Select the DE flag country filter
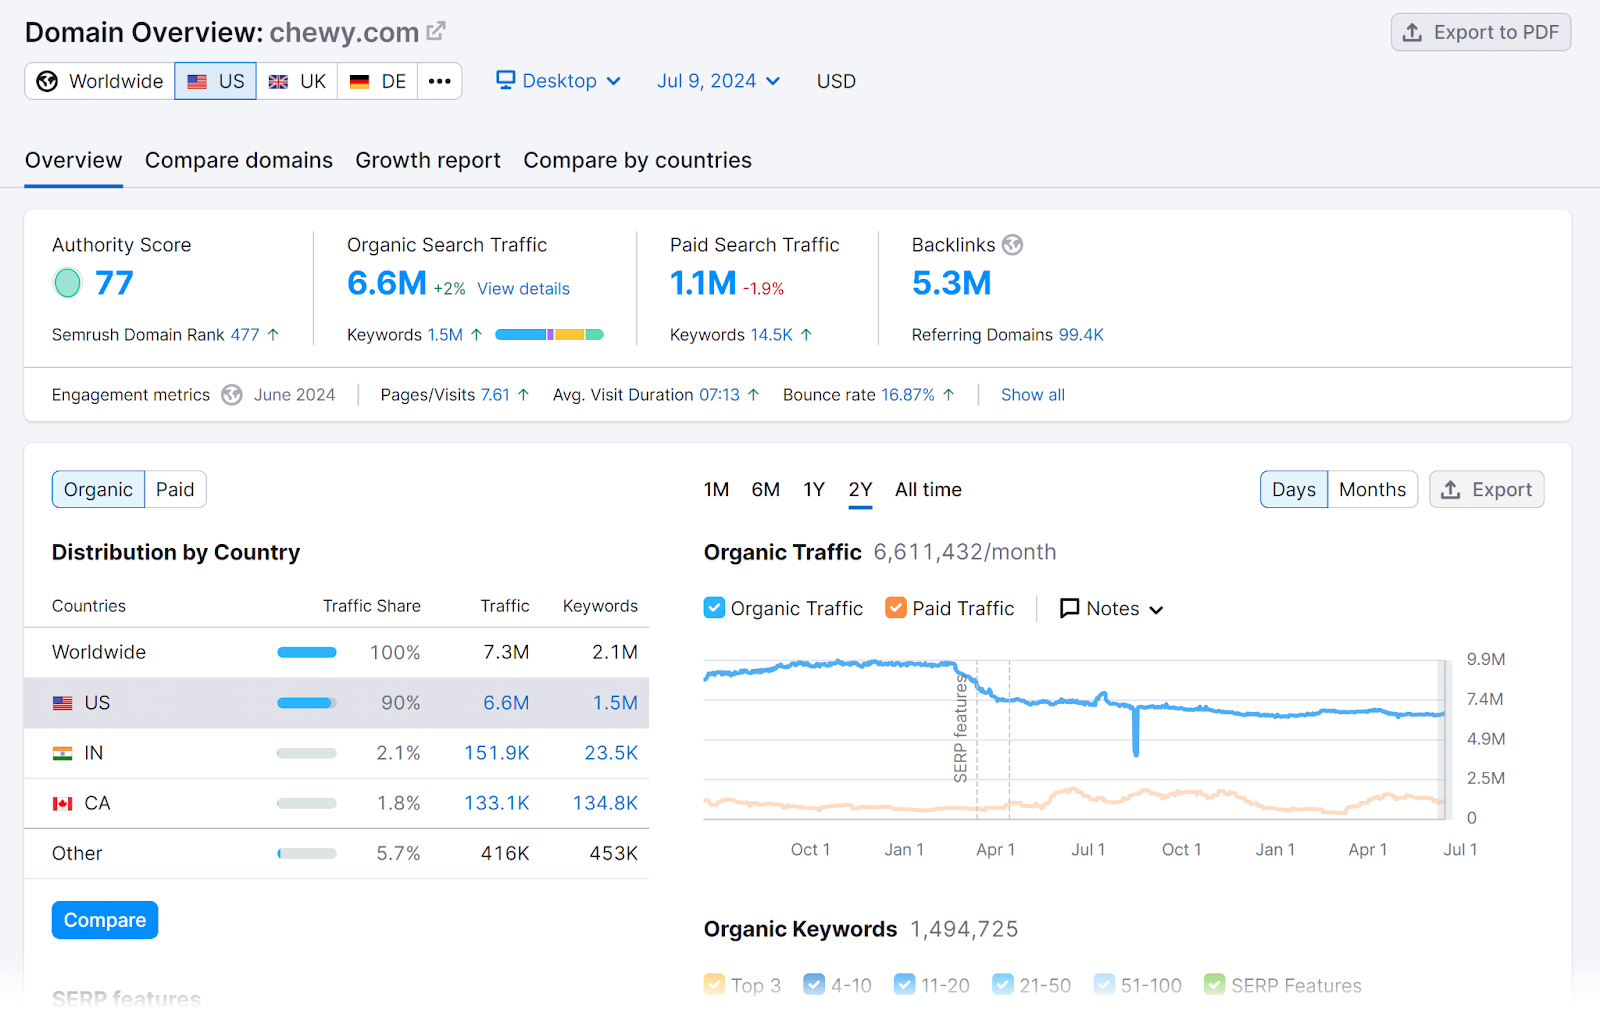 pyautogui.click(x=360, y=81)
